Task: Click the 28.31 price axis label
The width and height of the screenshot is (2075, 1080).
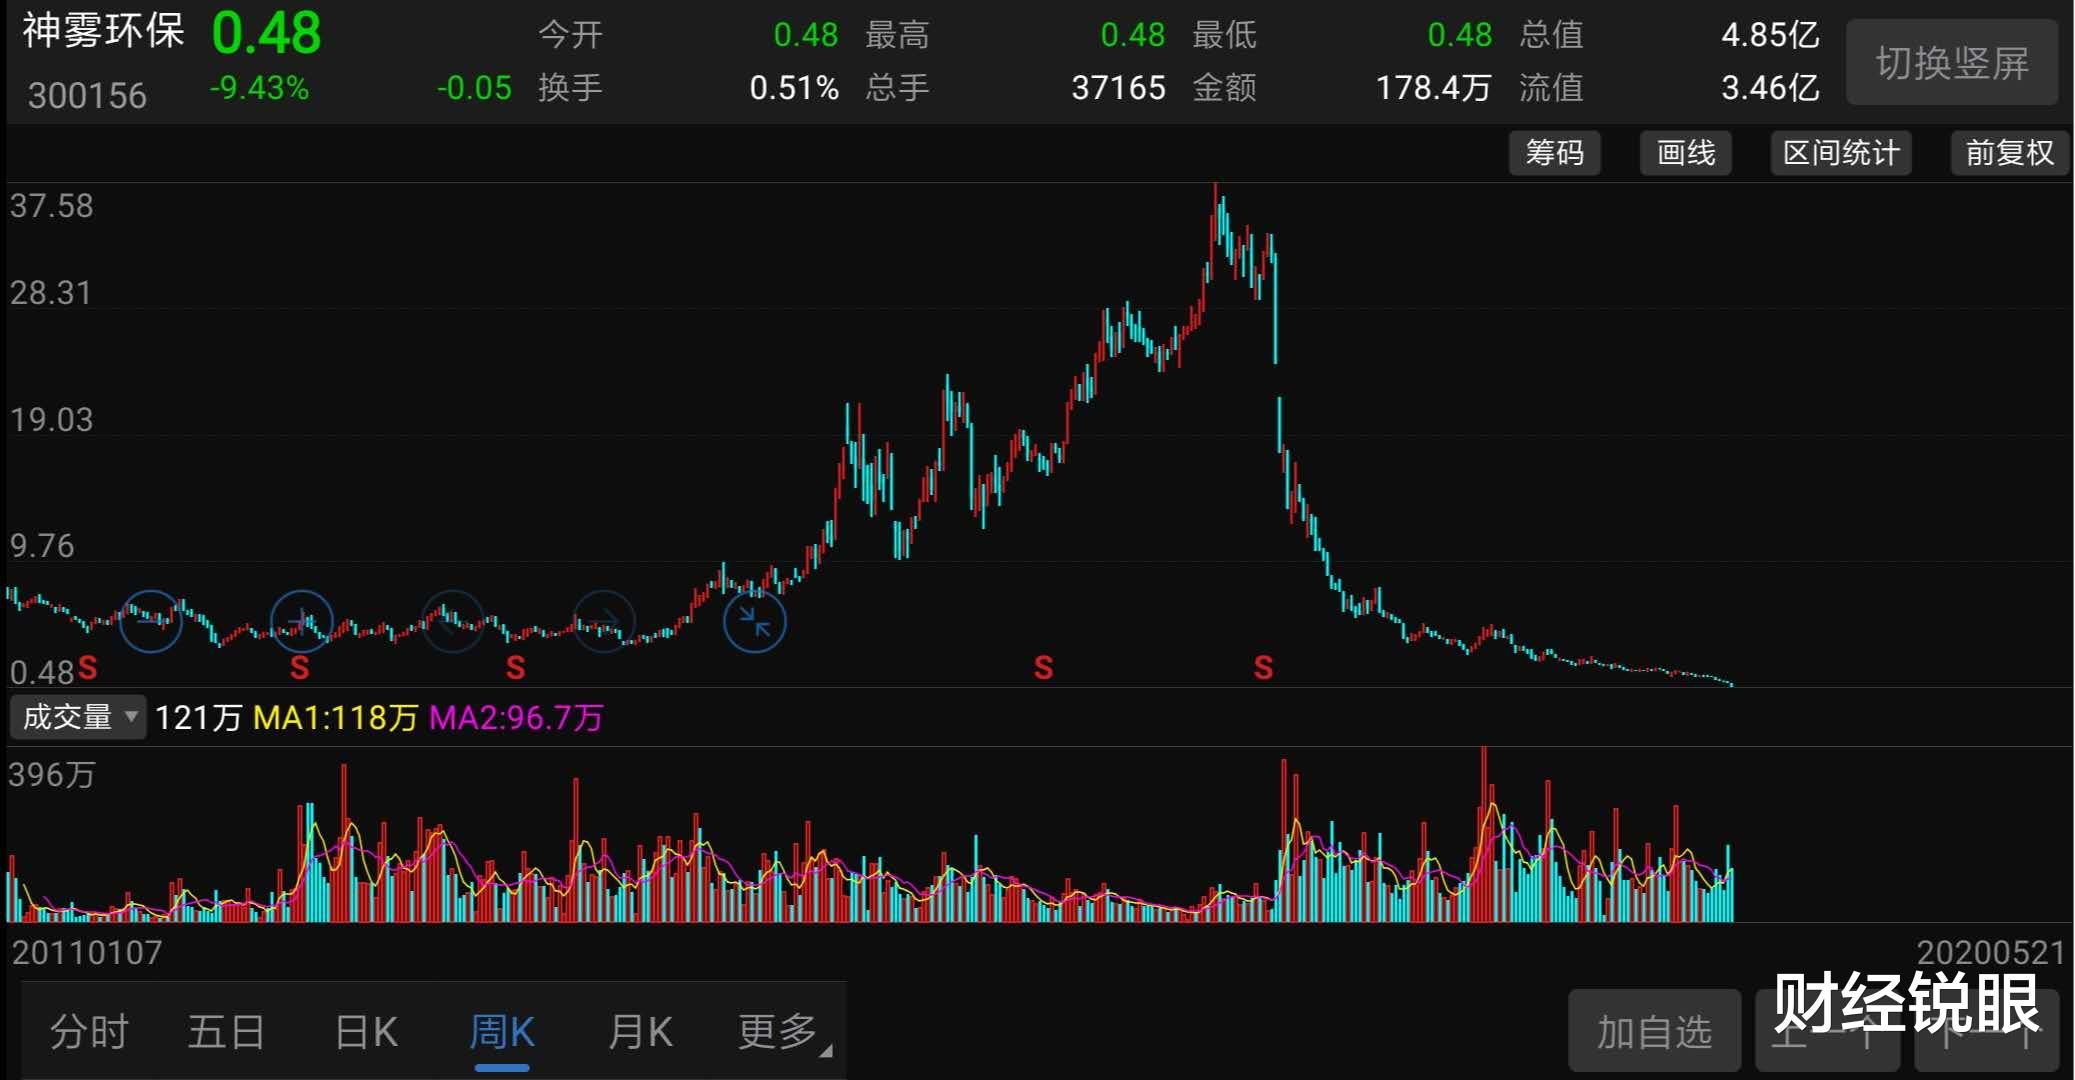Action: [x=50, y=293]
